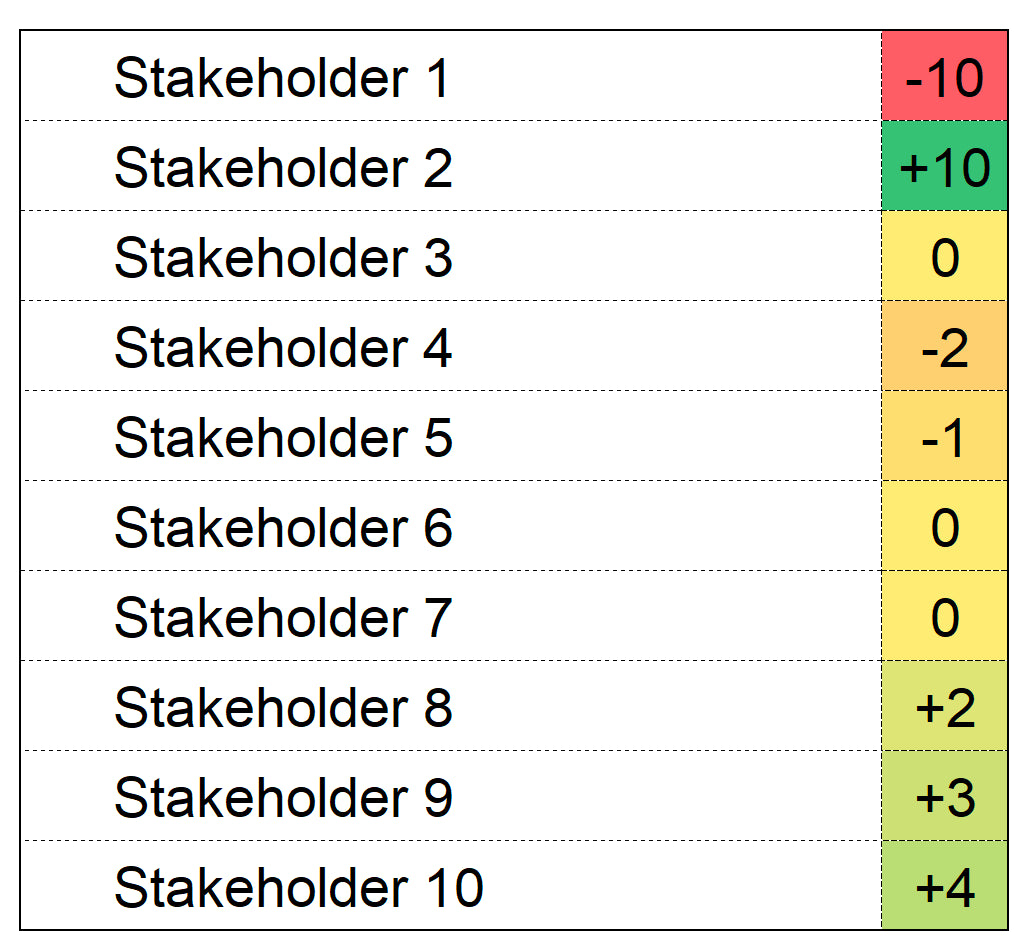1036x948 pixels.
Task: Click Stakeholder 3's yellow 0 score cell
Action: click(x=945, y=257)
